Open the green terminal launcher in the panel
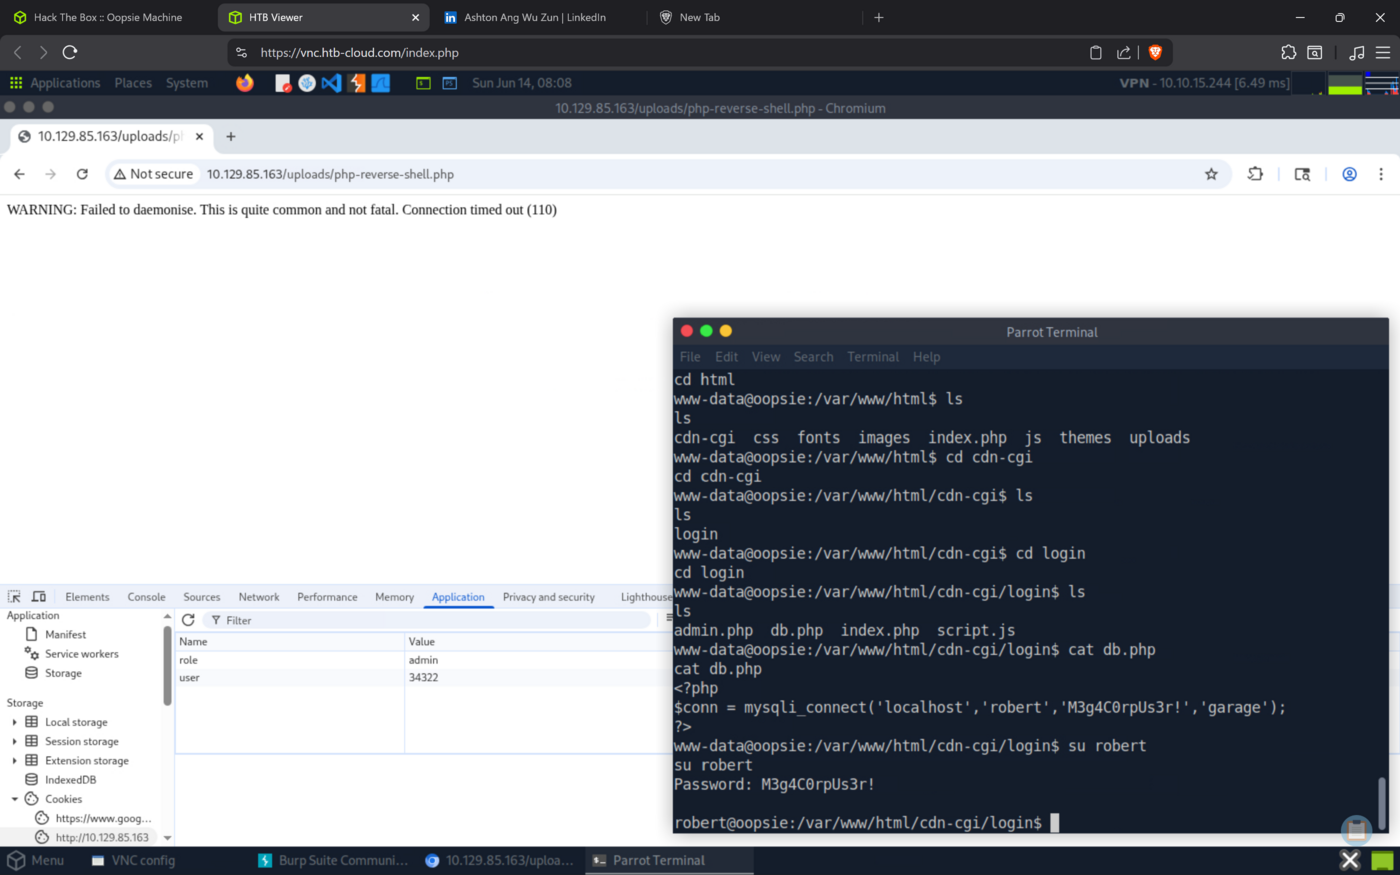This screenshot has height=875, width=1400. coord(423,83)
